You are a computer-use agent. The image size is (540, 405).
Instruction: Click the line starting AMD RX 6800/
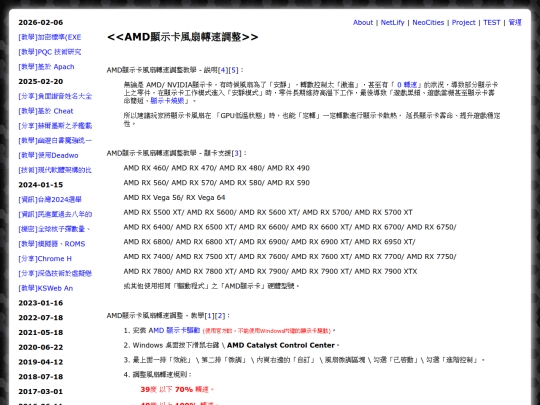coord(270,242)
